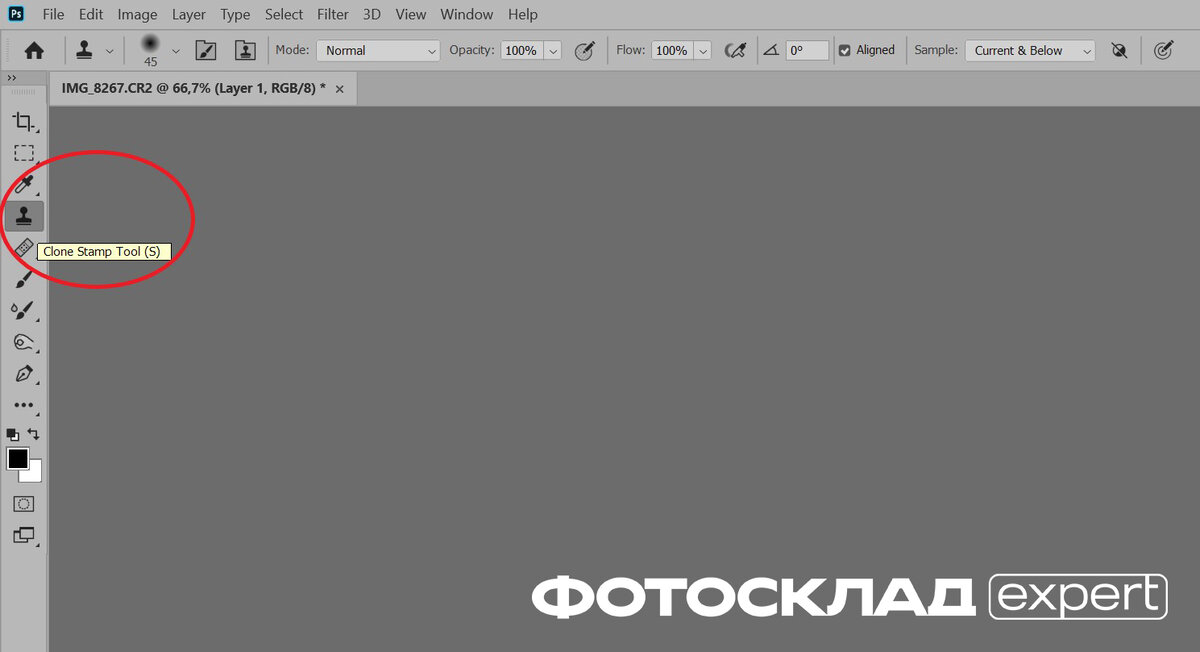Screen dimensions: 1200x652
Task: Open the Edit menu
Action: click(91, 14)
